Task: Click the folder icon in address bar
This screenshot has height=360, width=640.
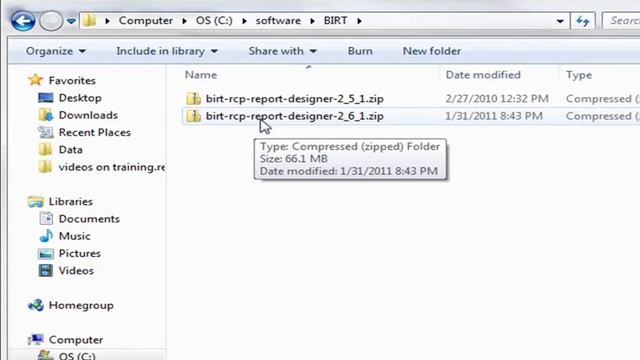Action: click(89, 20)
